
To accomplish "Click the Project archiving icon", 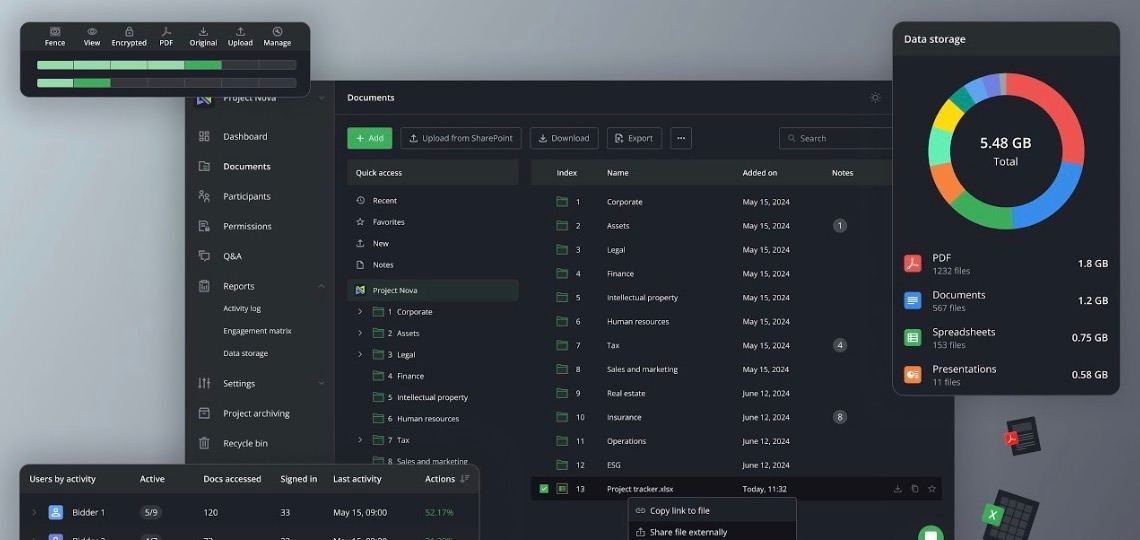I will [x=204, y=413].
